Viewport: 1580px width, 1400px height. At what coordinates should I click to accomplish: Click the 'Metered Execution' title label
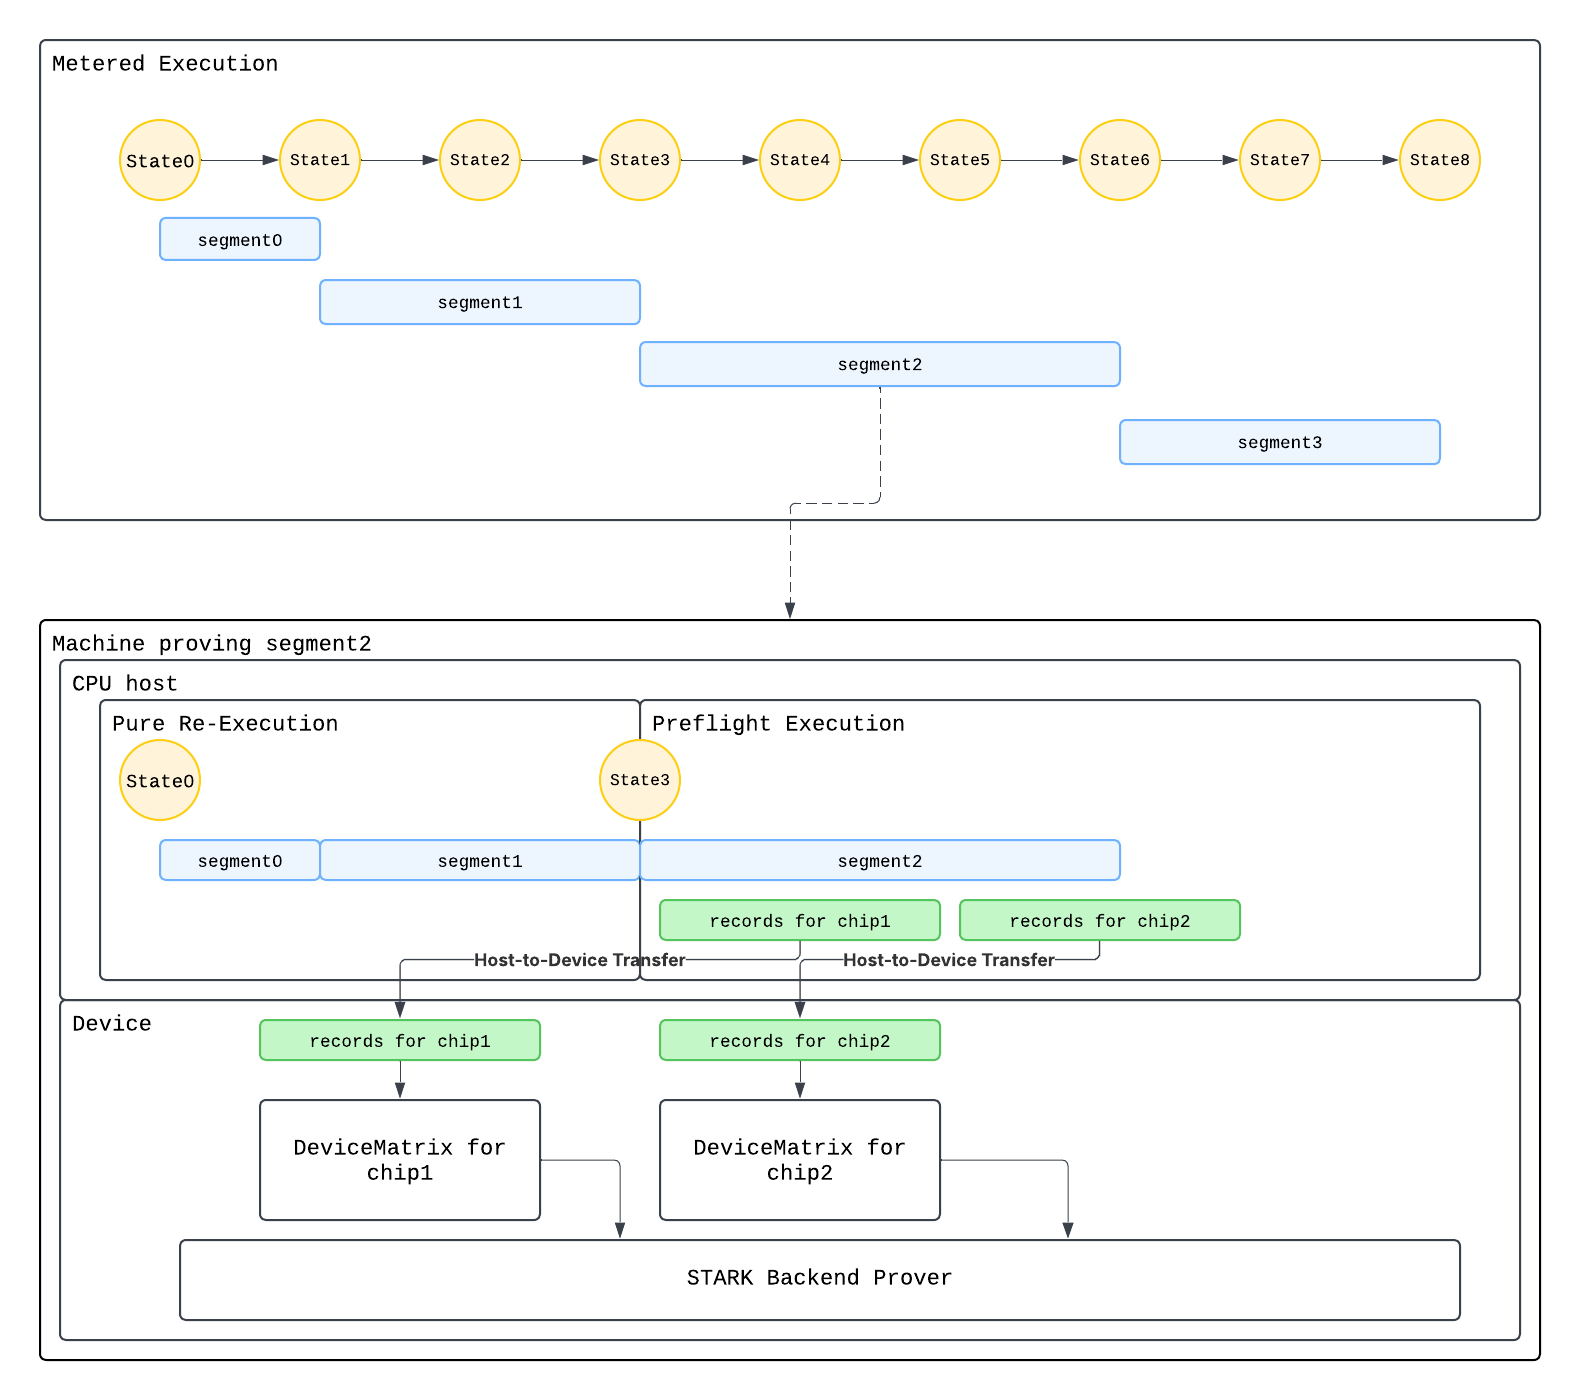point(165,64)
